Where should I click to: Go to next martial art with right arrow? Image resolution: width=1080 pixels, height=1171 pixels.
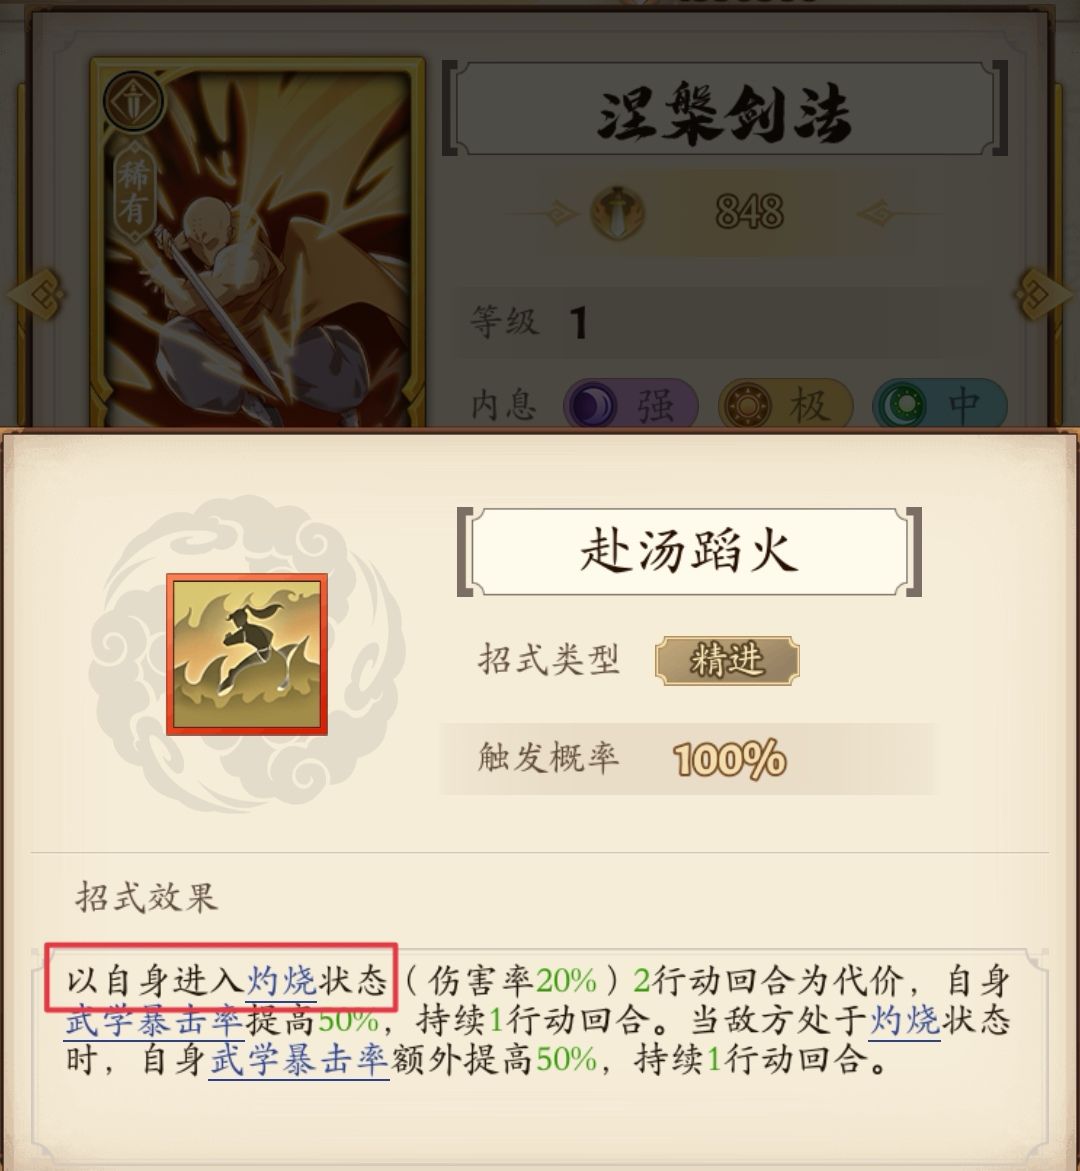tap(1047, 294)
